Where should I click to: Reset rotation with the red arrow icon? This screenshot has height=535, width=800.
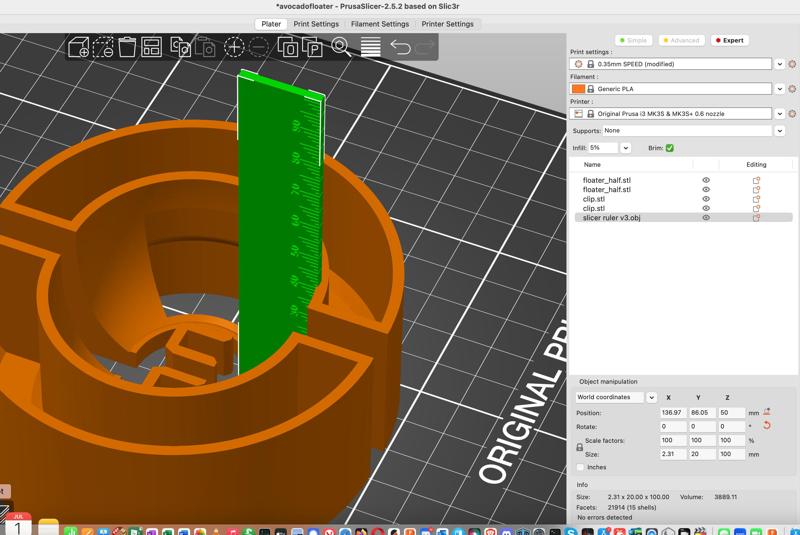(766, 425)
